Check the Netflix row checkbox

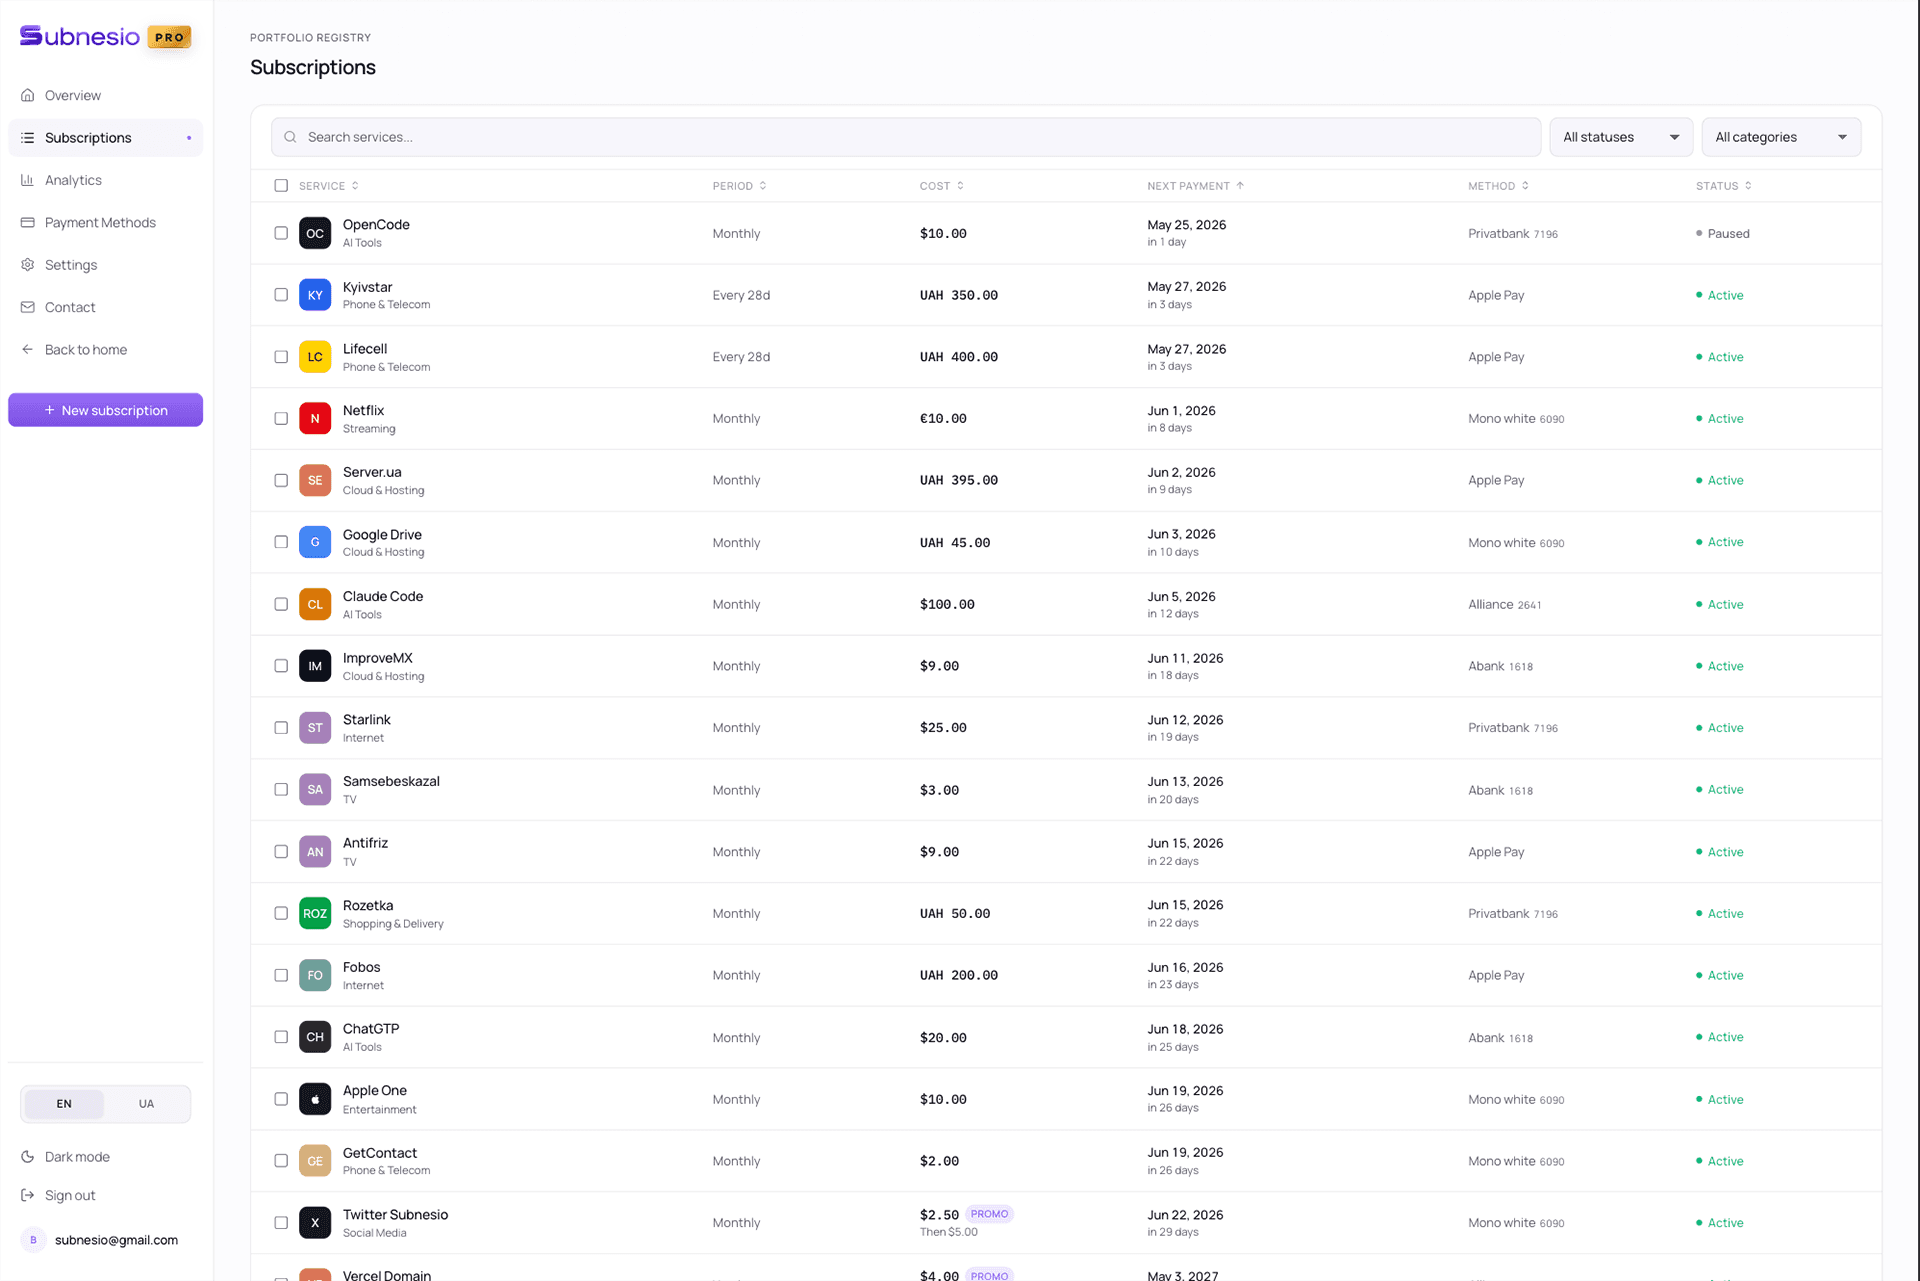click(281, 418)
